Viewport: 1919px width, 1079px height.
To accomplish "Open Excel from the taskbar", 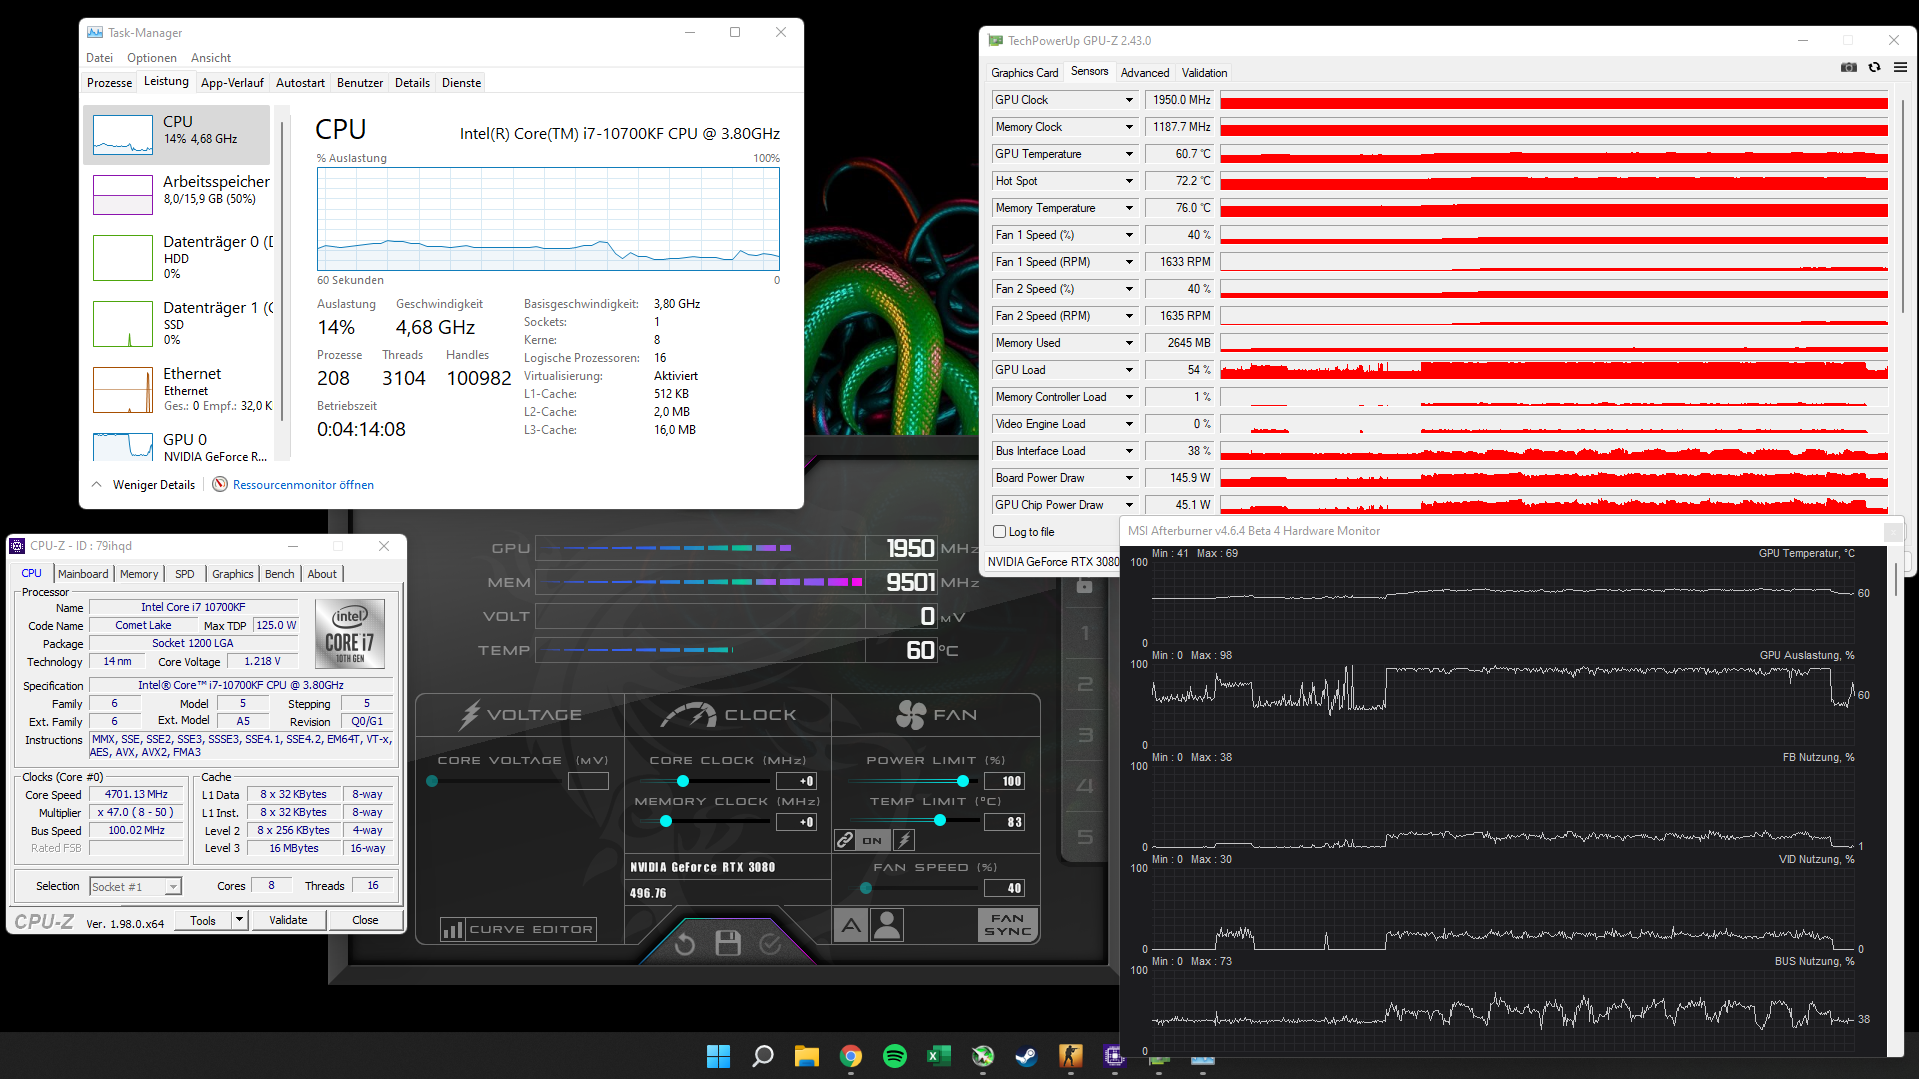I will pos(939,1056).
